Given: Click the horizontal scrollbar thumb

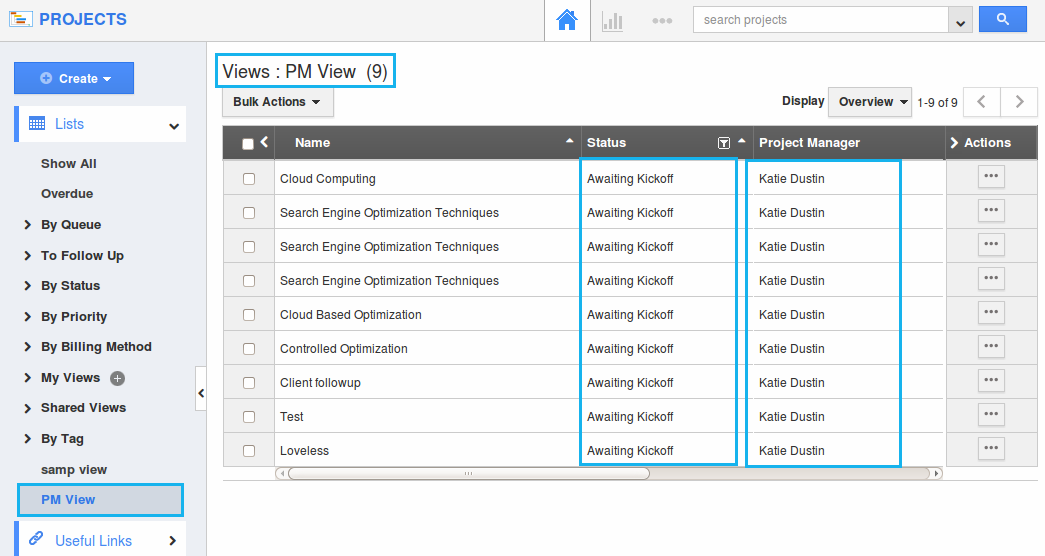Looking at the screenshot, I should click(x=469, y=473).
